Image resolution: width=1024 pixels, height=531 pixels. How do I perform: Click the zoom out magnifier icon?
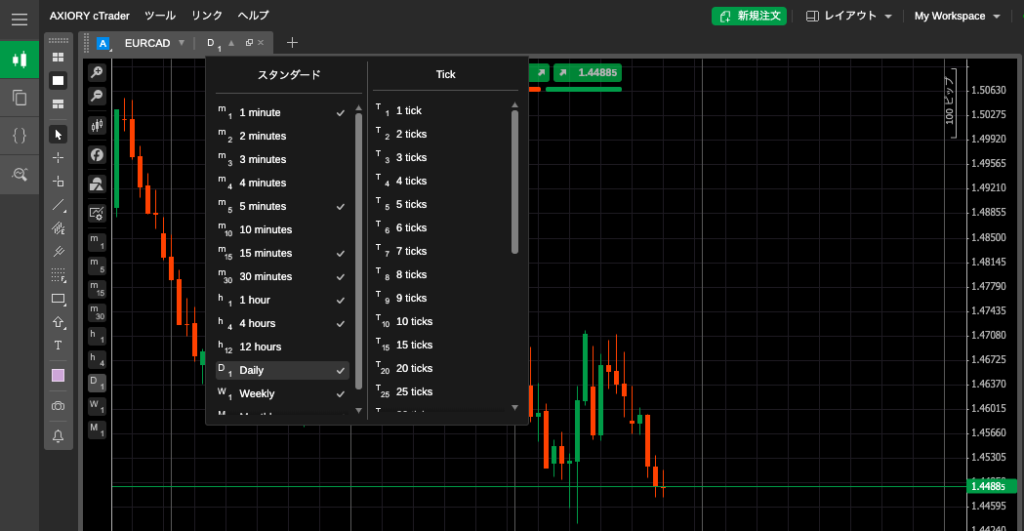97,96
